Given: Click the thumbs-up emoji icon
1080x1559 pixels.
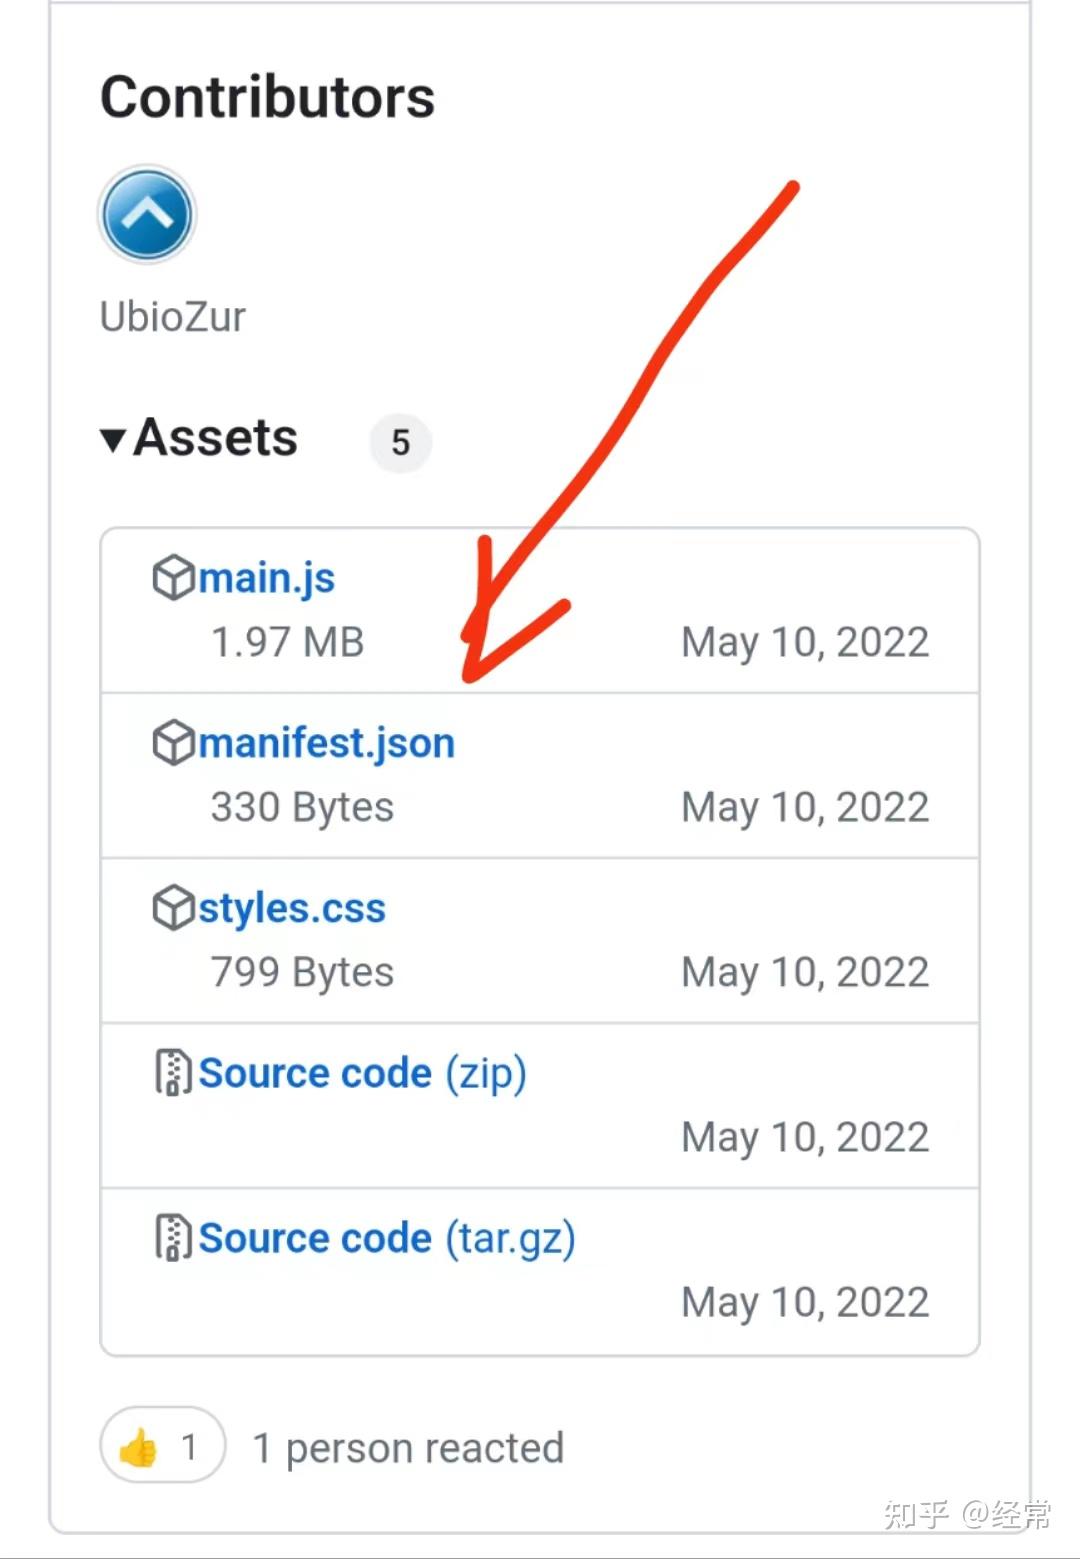Looking at the screenshot, I should point(138,1446).
